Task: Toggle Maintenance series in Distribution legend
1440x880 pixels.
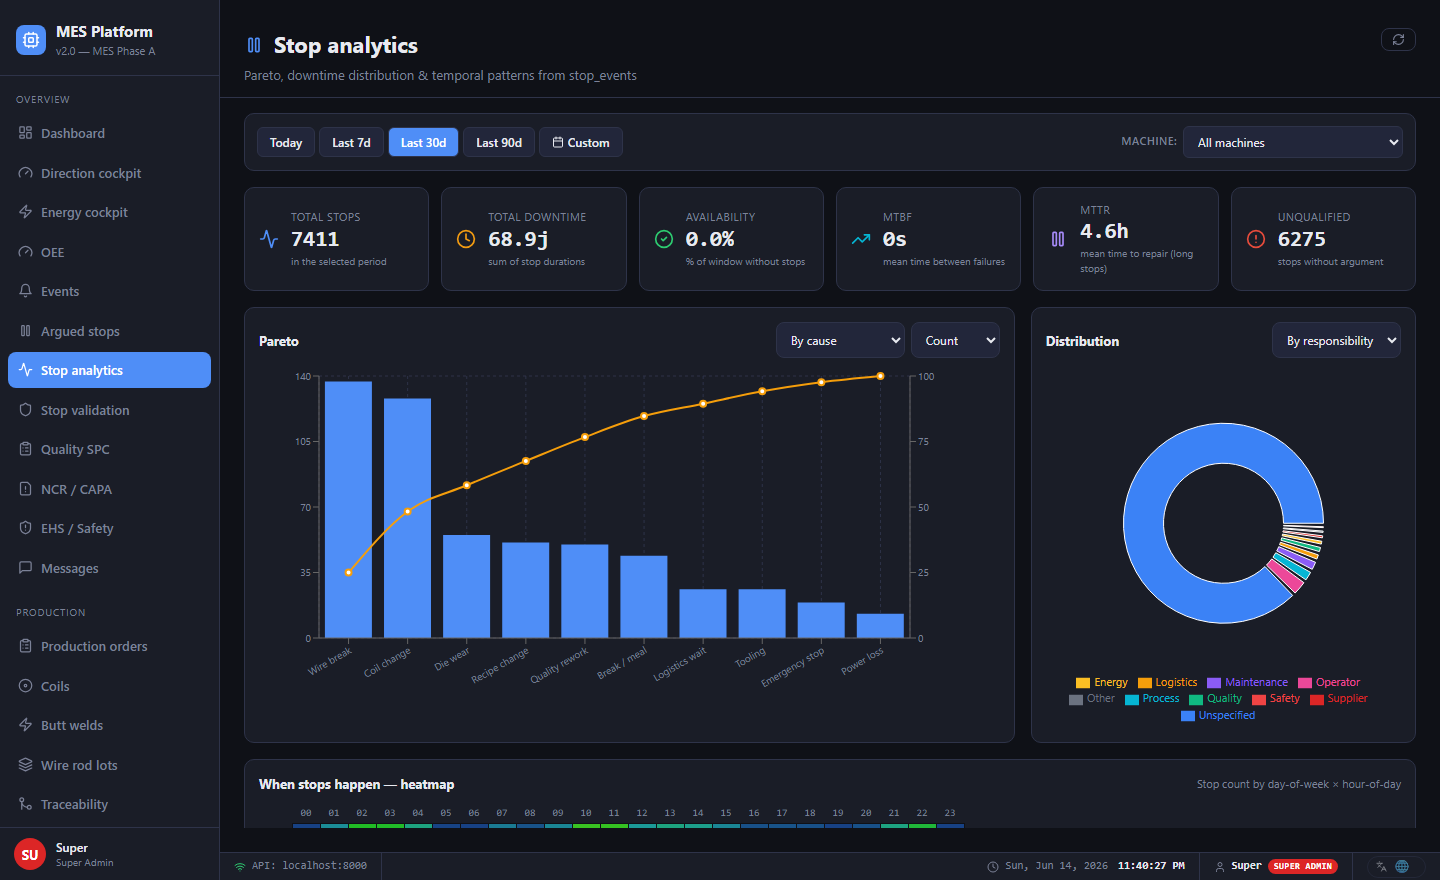Action: (1248, 682)
